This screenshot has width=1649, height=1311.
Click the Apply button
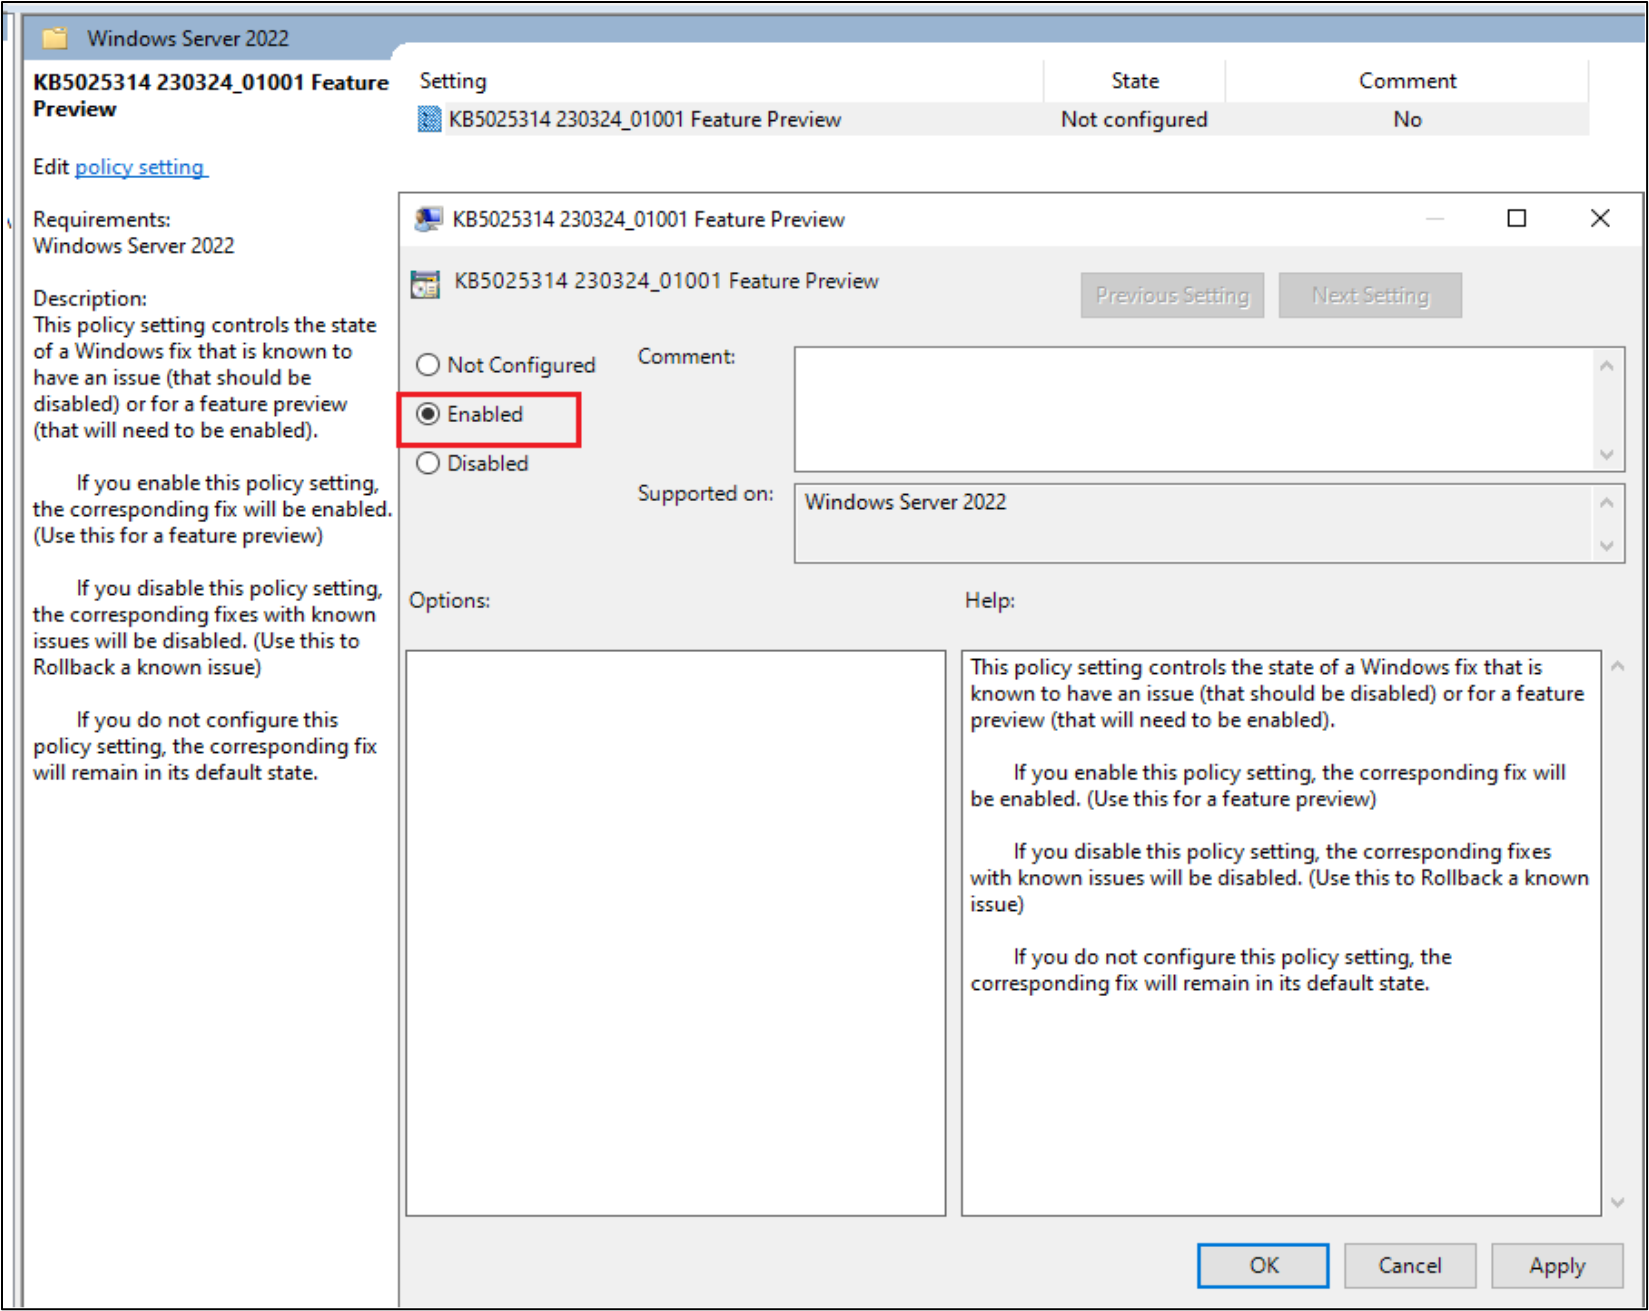1557,1266
